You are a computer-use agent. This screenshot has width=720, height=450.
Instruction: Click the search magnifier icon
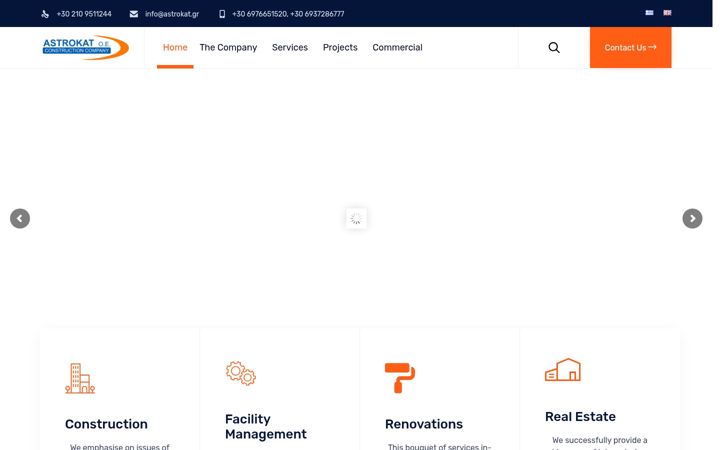[x=554, y=47]
